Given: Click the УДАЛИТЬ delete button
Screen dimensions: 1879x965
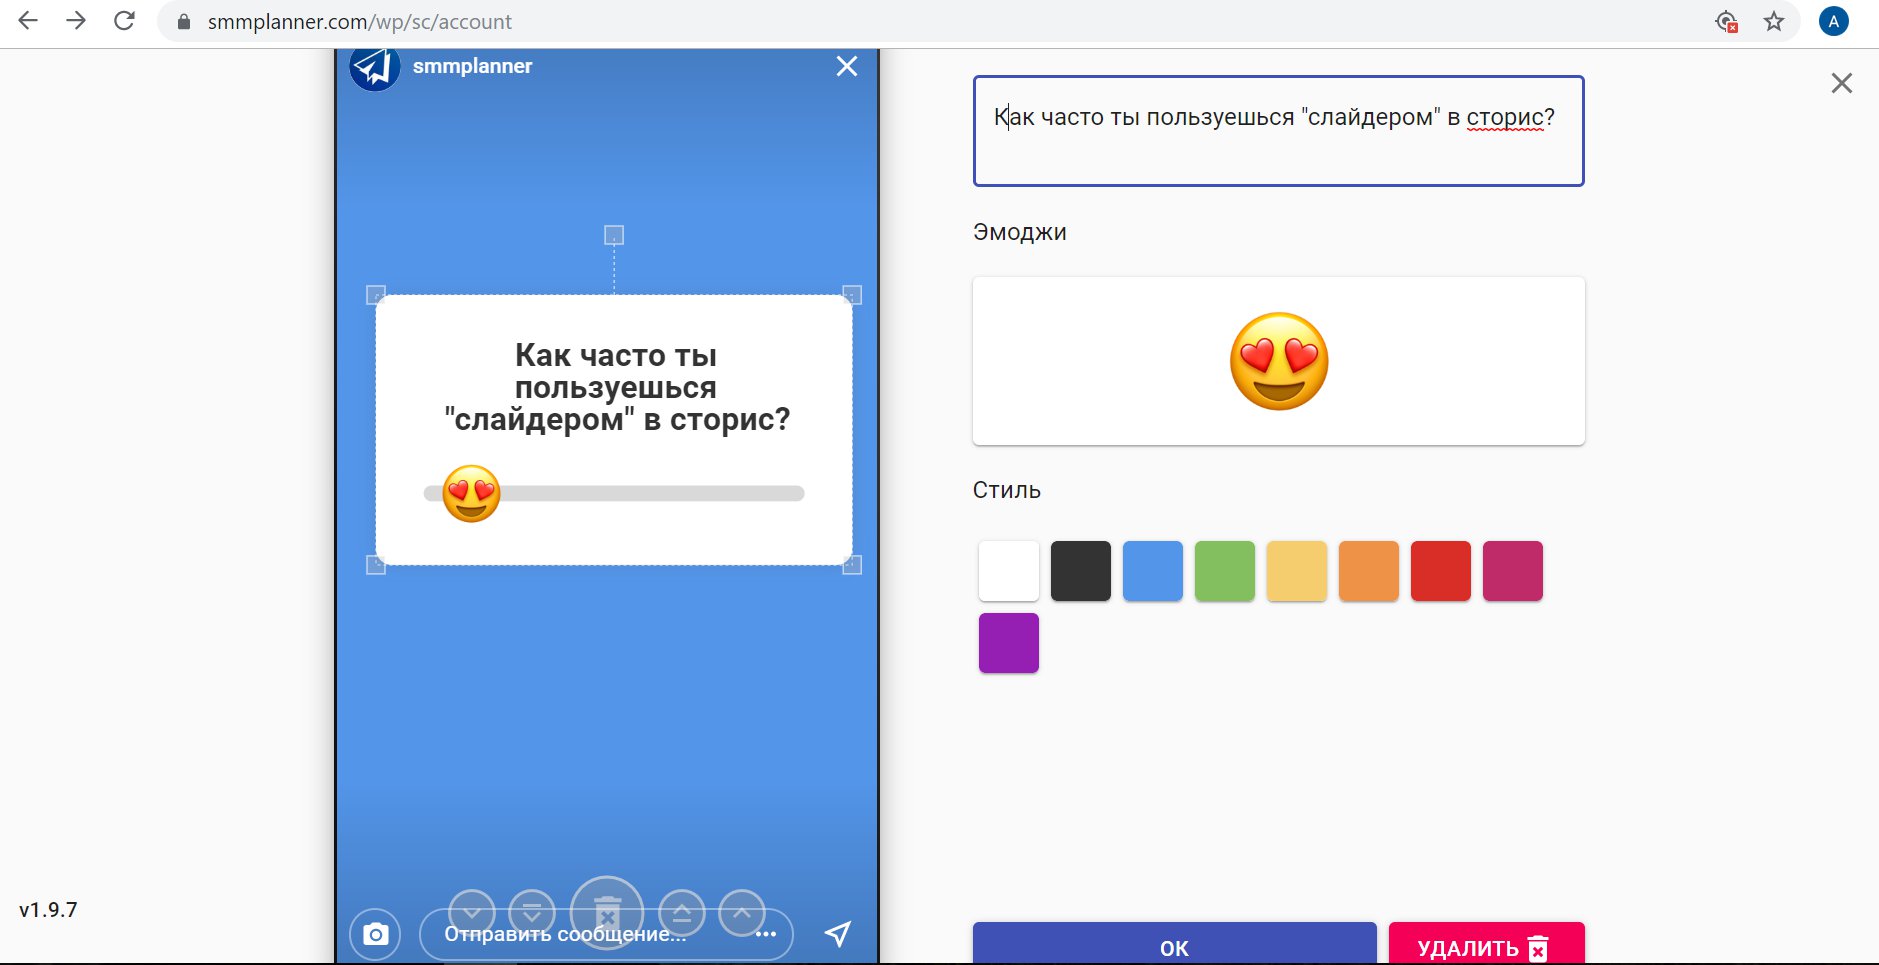Looking at the screenshot, I should click(x=1487, y=944).
